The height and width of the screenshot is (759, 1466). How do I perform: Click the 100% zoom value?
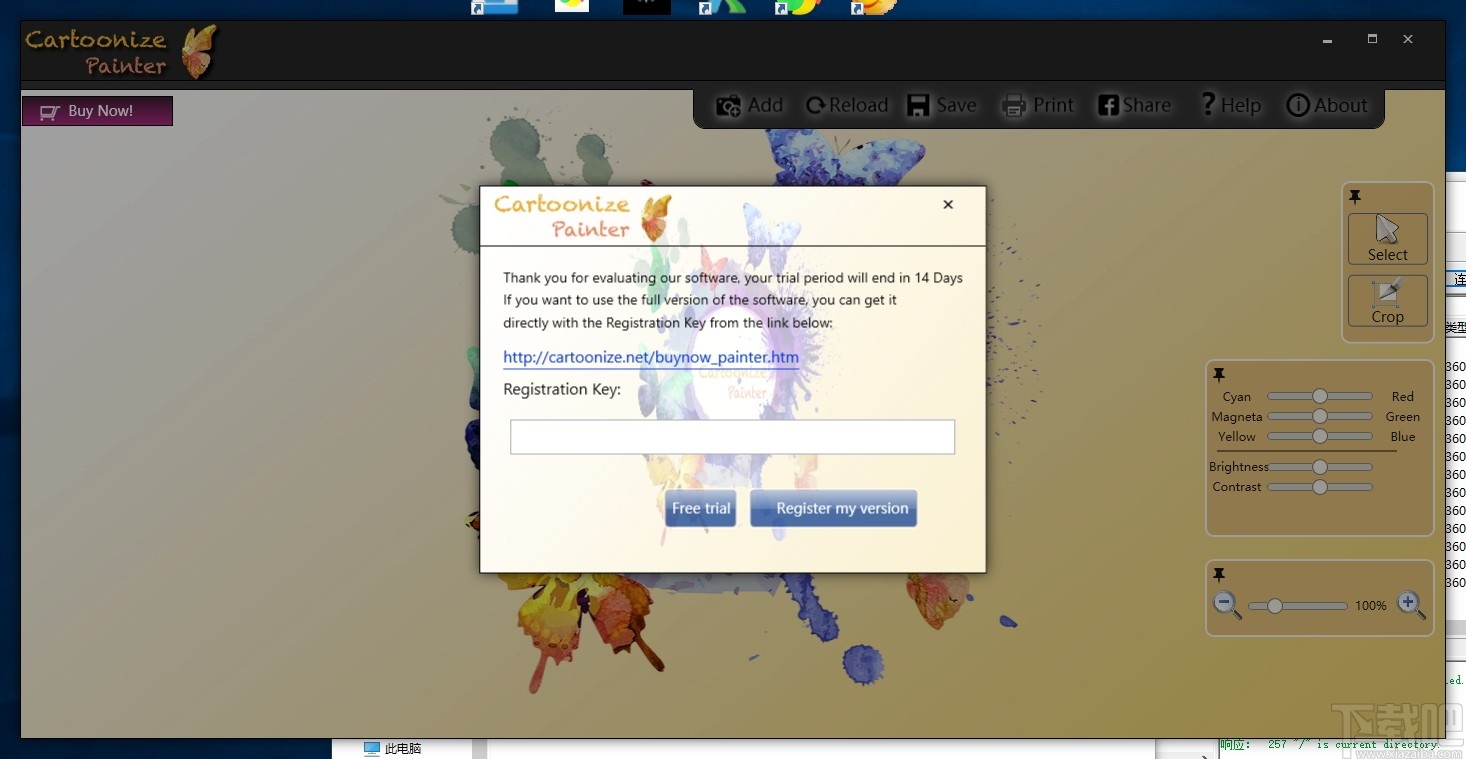click(1371, 606)
